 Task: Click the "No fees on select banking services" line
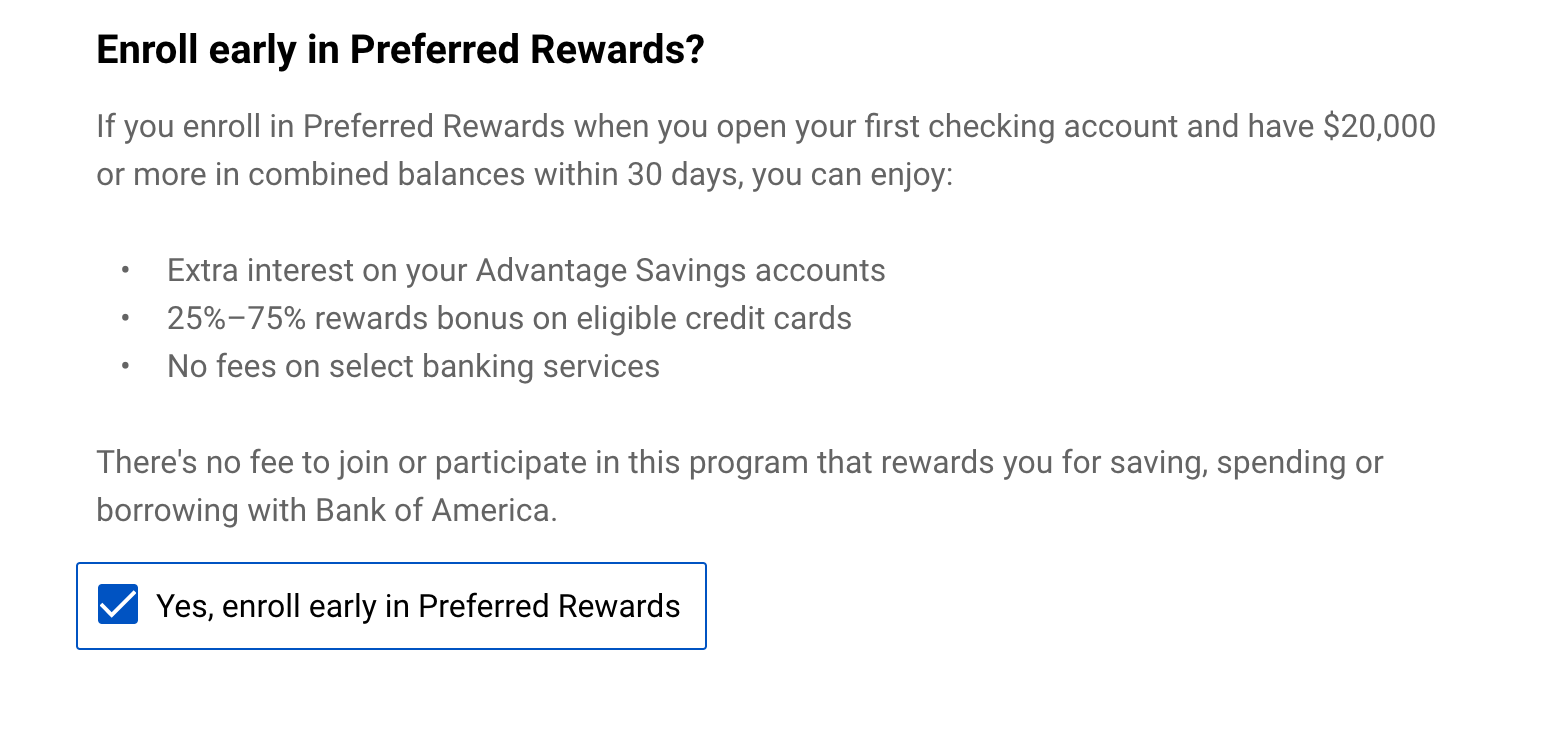click(413, 366)
